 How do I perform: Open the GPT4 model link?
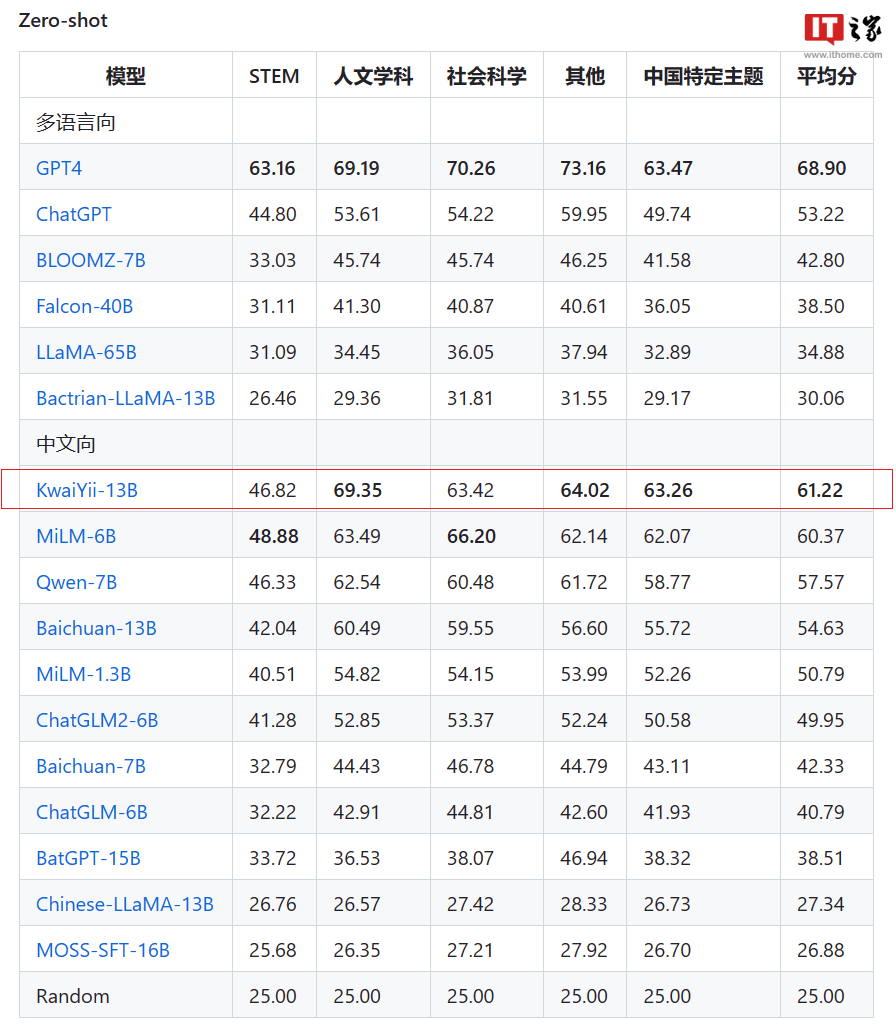pyautogui.click(x=59, y=168)
